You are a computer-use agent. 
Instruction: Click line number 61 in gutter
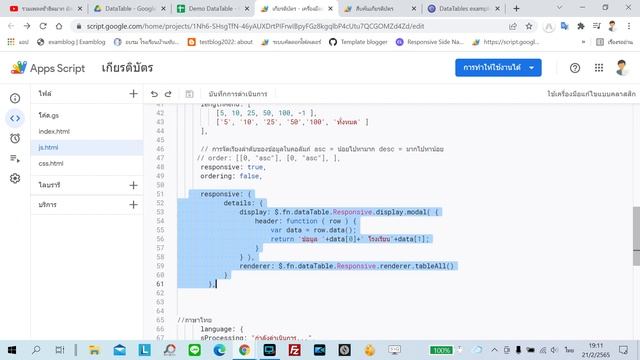pyautogui.click(x=160, y=284)
